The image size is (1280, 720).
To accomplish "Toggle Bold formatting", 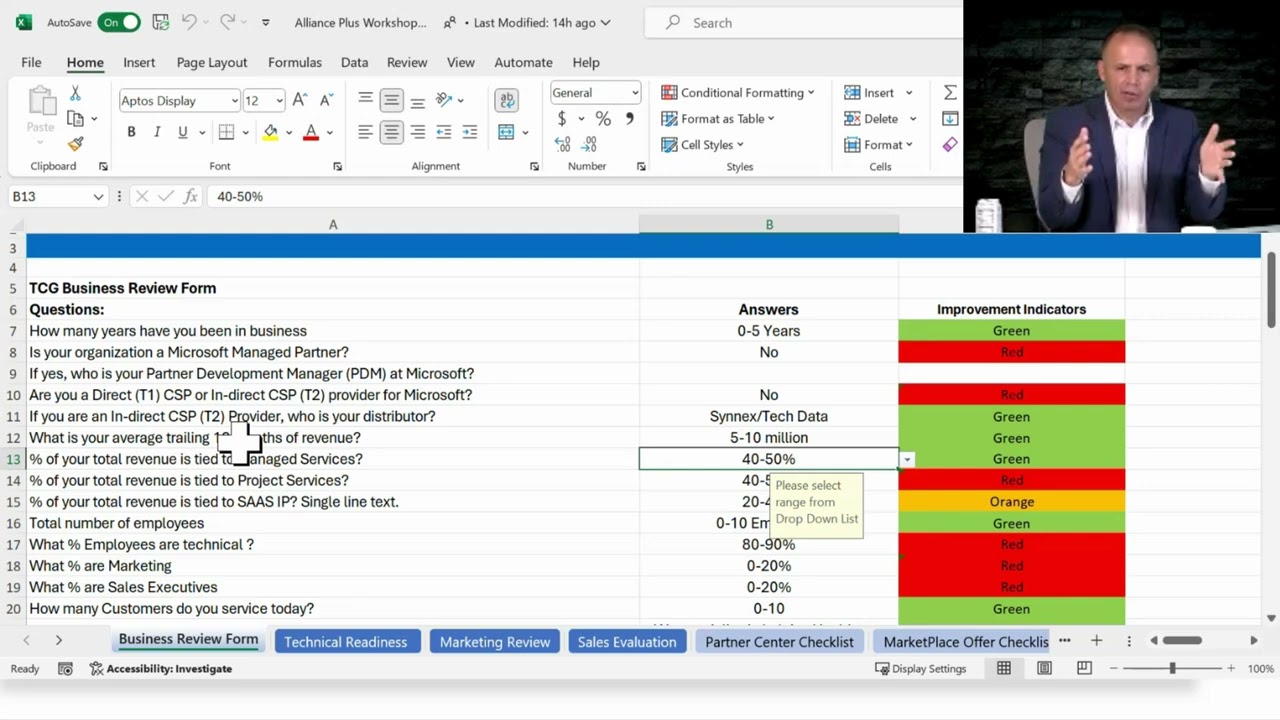I will coord(131,132).
